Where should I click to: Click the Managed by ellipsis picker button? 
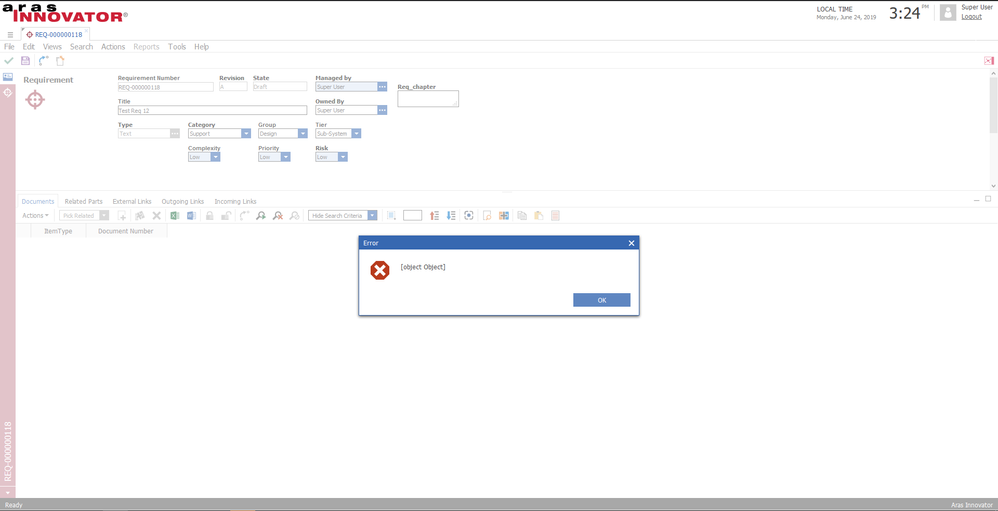382,87
